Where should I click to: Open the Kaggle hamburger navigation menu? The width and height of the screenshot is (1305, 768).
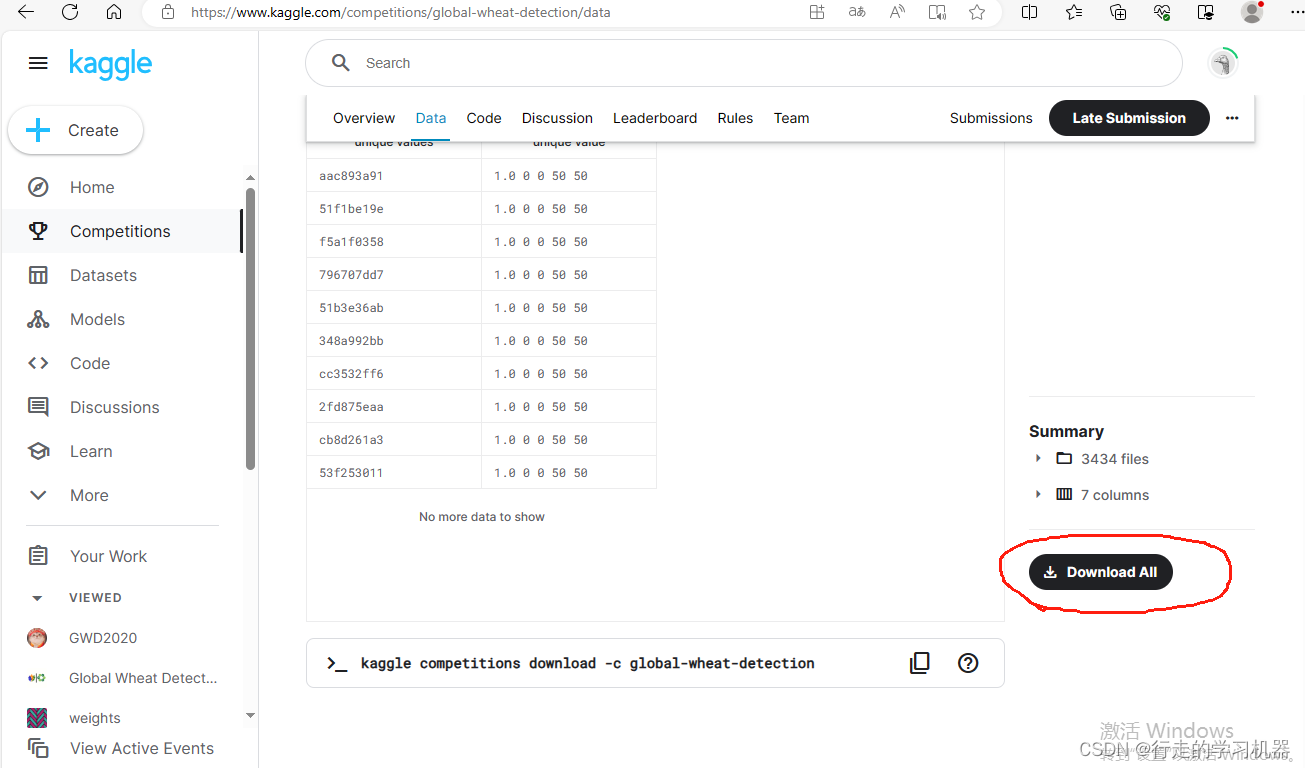pos(38,62)
